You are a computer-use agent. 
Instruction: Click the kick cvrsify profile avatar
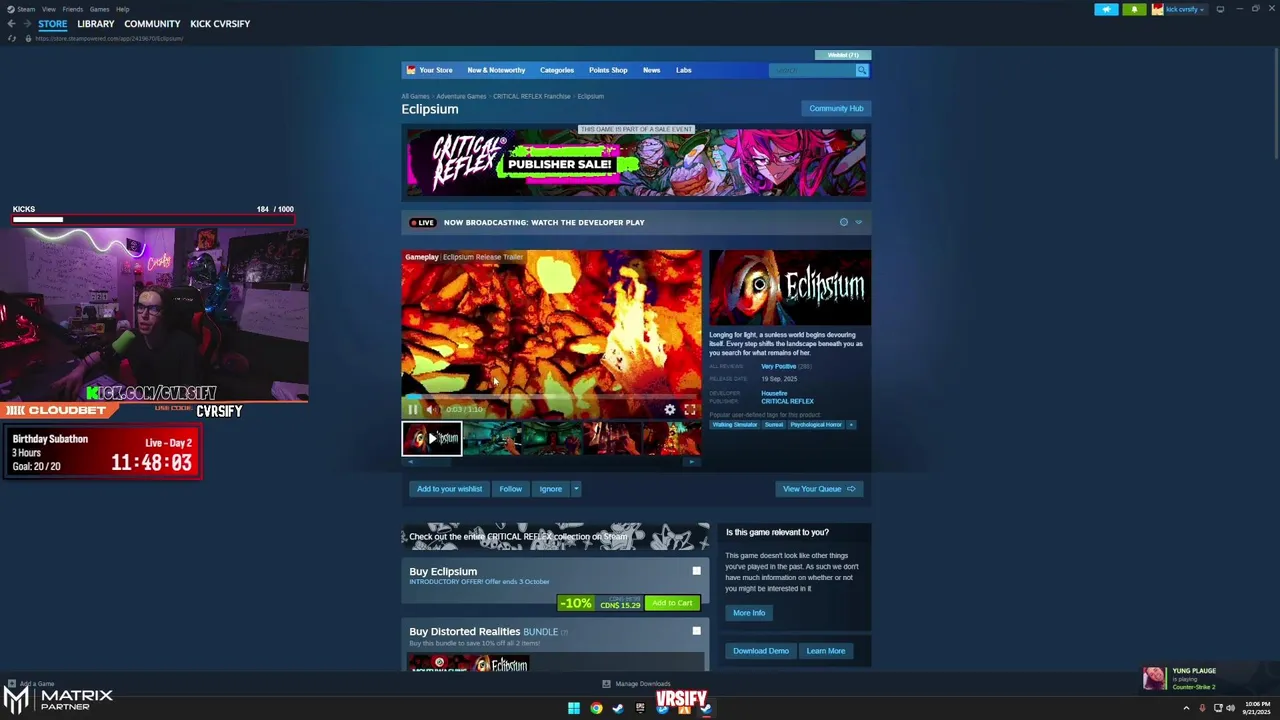pyautogui.click(x=1158, y=9)
